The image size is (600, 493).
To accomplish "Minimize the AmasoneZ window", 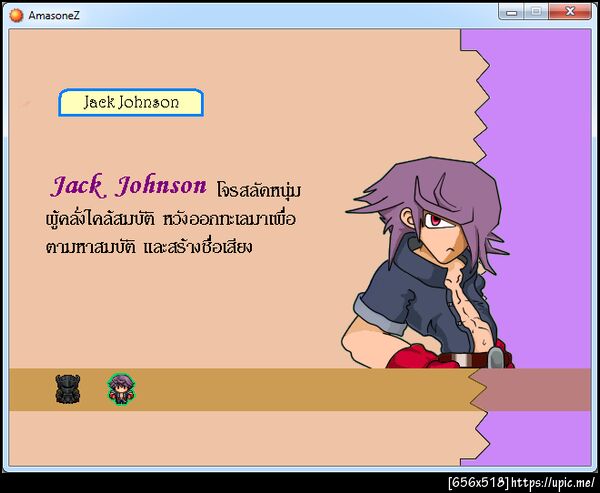I will point(511,12).
